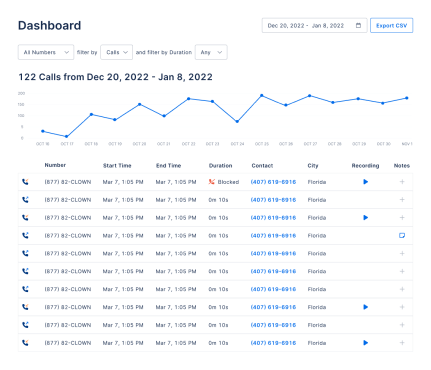Click the Recording column header
The height and width of the screenshot is (370, 431).
(365, 166)
